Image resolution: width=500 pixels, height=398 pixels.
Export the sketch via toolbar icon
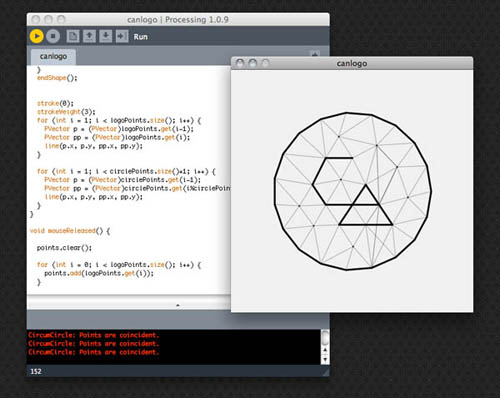(122, 36)
